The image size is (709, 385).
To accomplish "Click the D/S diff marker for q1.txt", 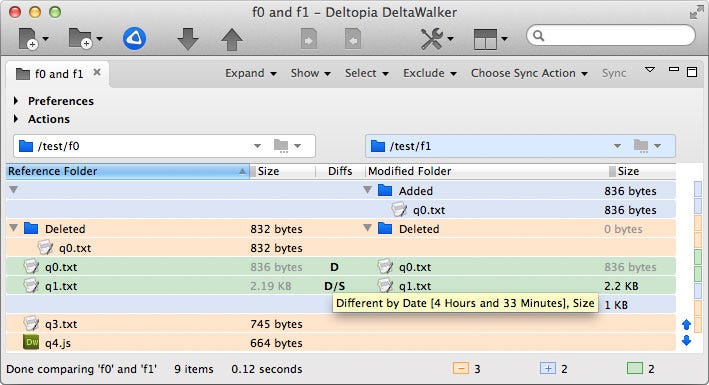I will click(335, 286).
